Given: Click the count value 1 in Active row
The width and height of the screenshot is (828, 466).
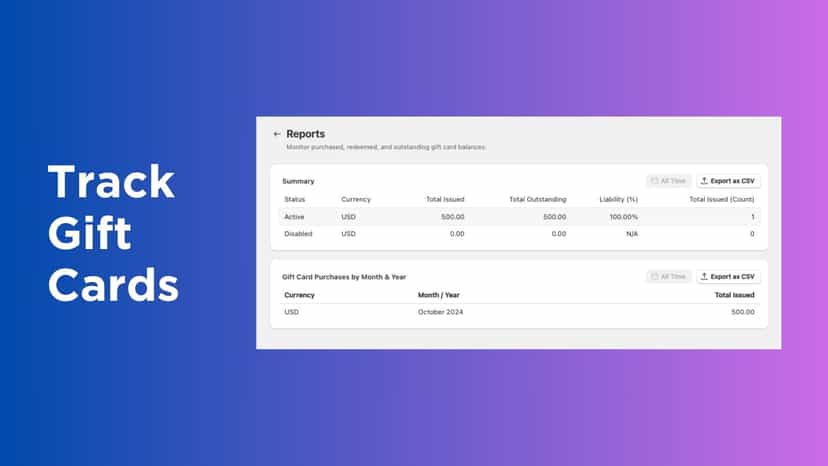Looking at the screenshot, I should [x=752, y=217].
